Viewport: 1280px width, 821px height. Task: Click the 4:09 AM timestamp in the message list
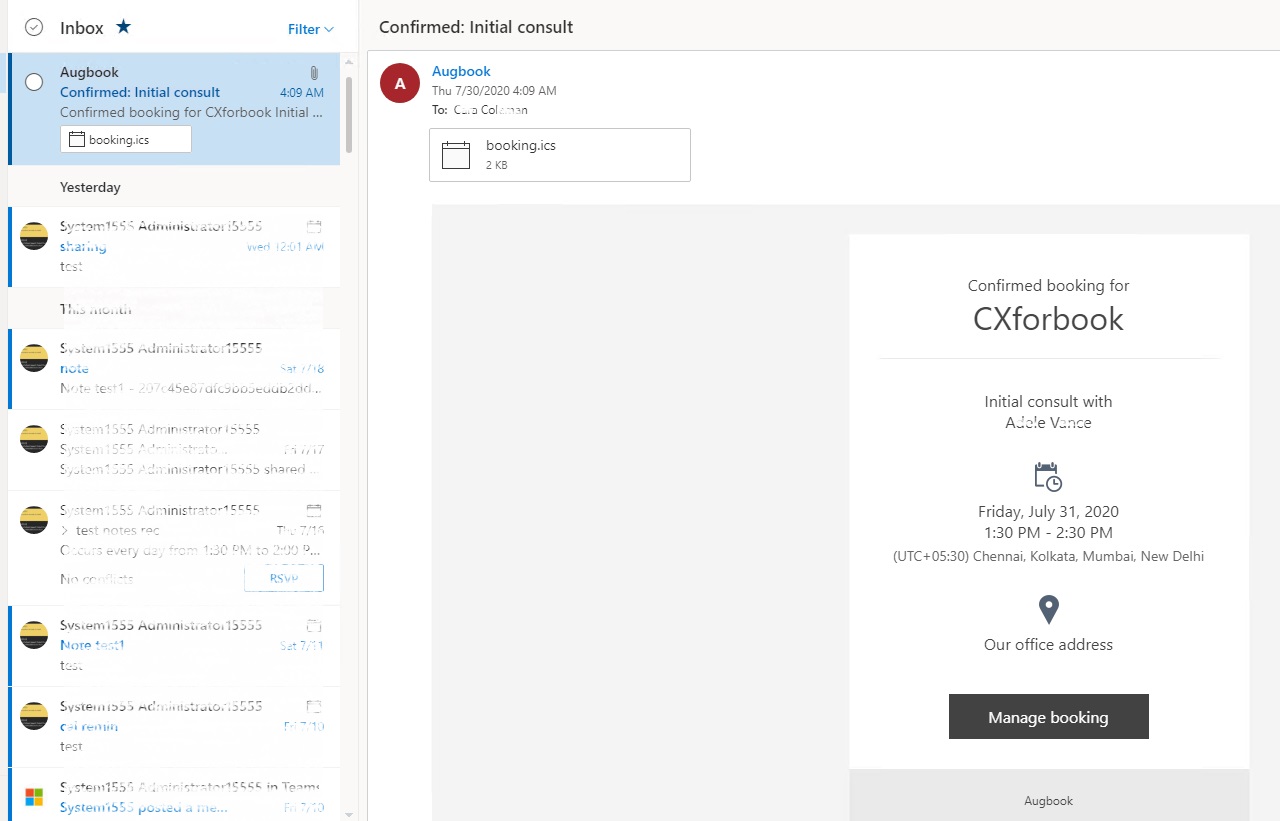click(302, 93)
